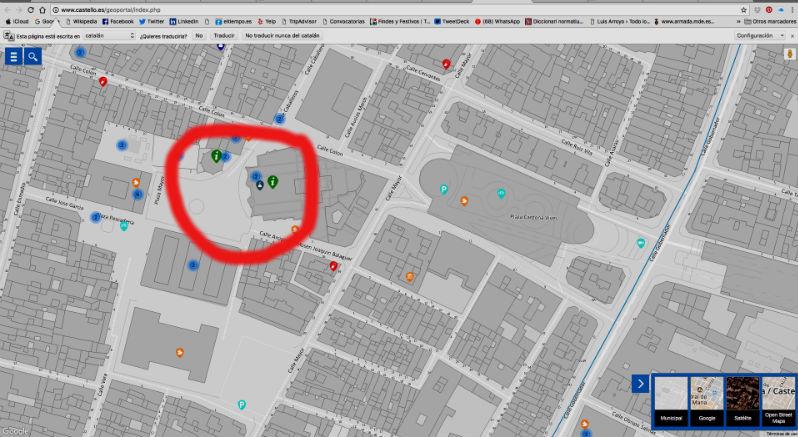Switch to the Satélite basemap
Viewport: 798px width, 437px height.
(x=741, y=400)
